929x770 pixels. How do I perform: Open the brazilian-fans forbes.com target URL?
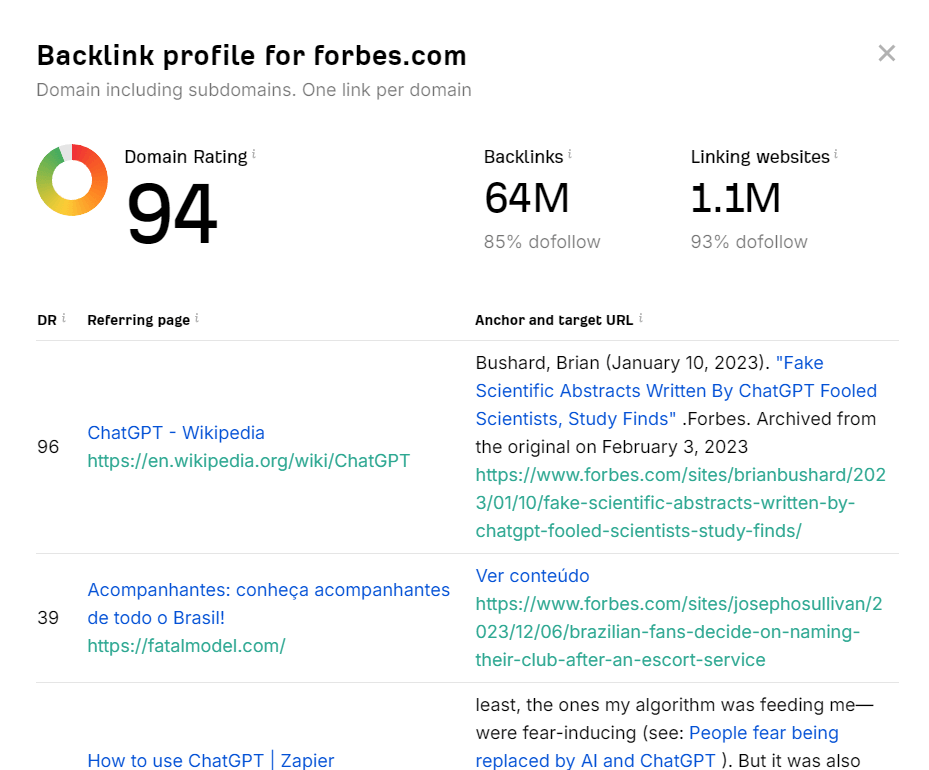tap(680, 631)
